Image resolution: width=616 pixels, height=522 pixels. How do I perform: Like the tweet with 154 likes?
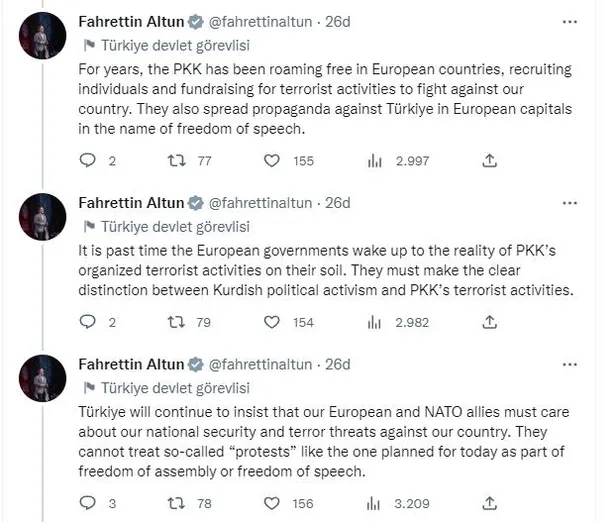pos(271,322)
